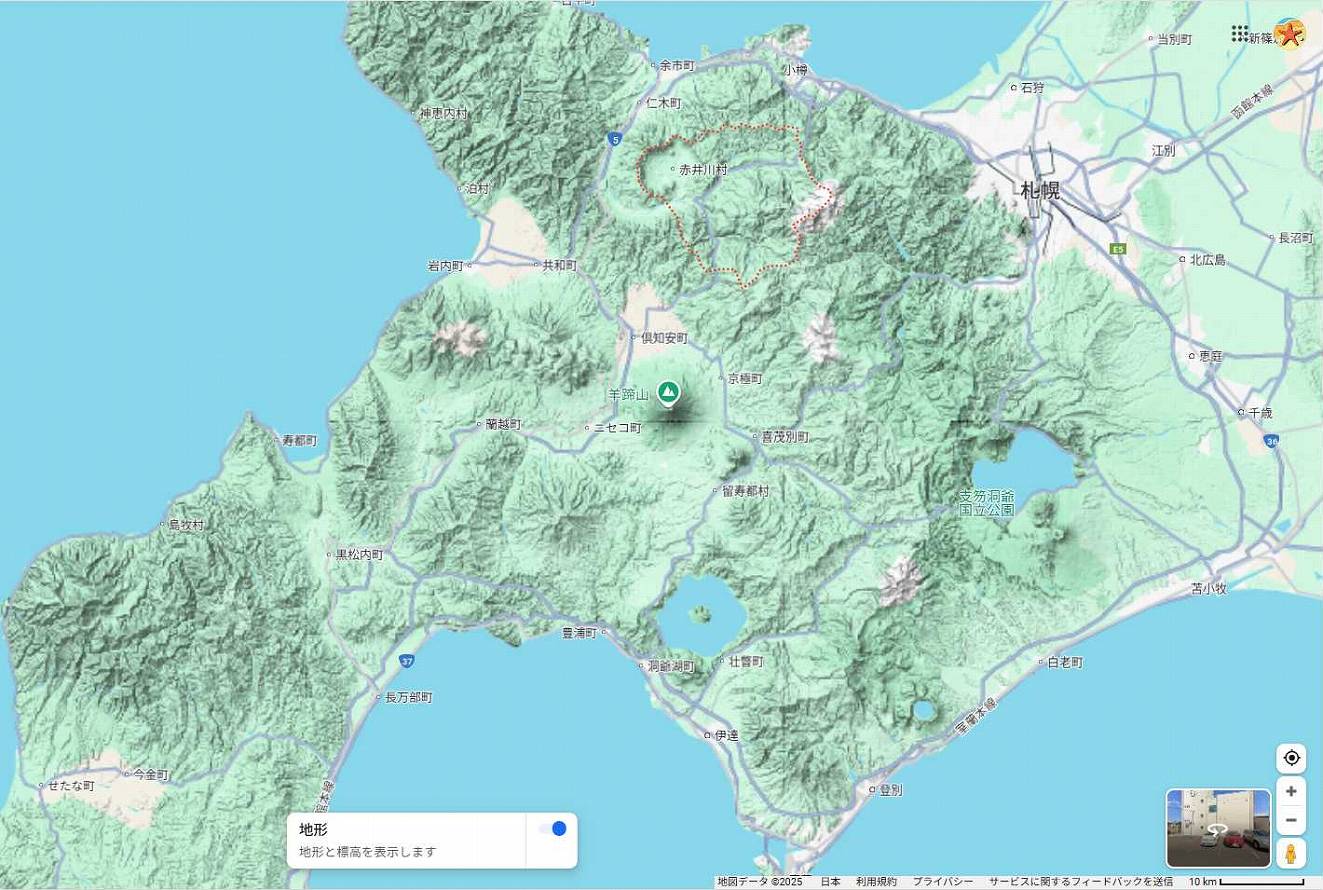Click the 共和町 town label
Screen dimensions: 1323x890
coord(559,265)
